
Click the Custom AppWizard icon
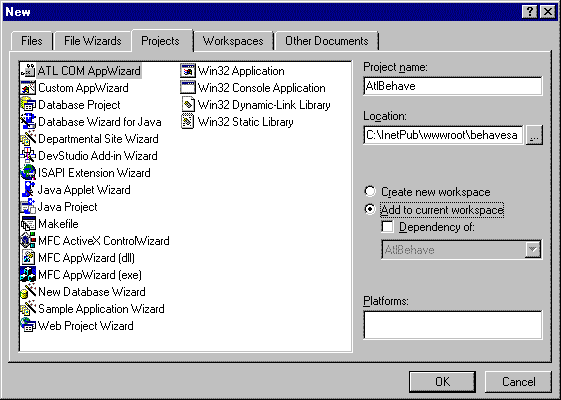(28, 88)
